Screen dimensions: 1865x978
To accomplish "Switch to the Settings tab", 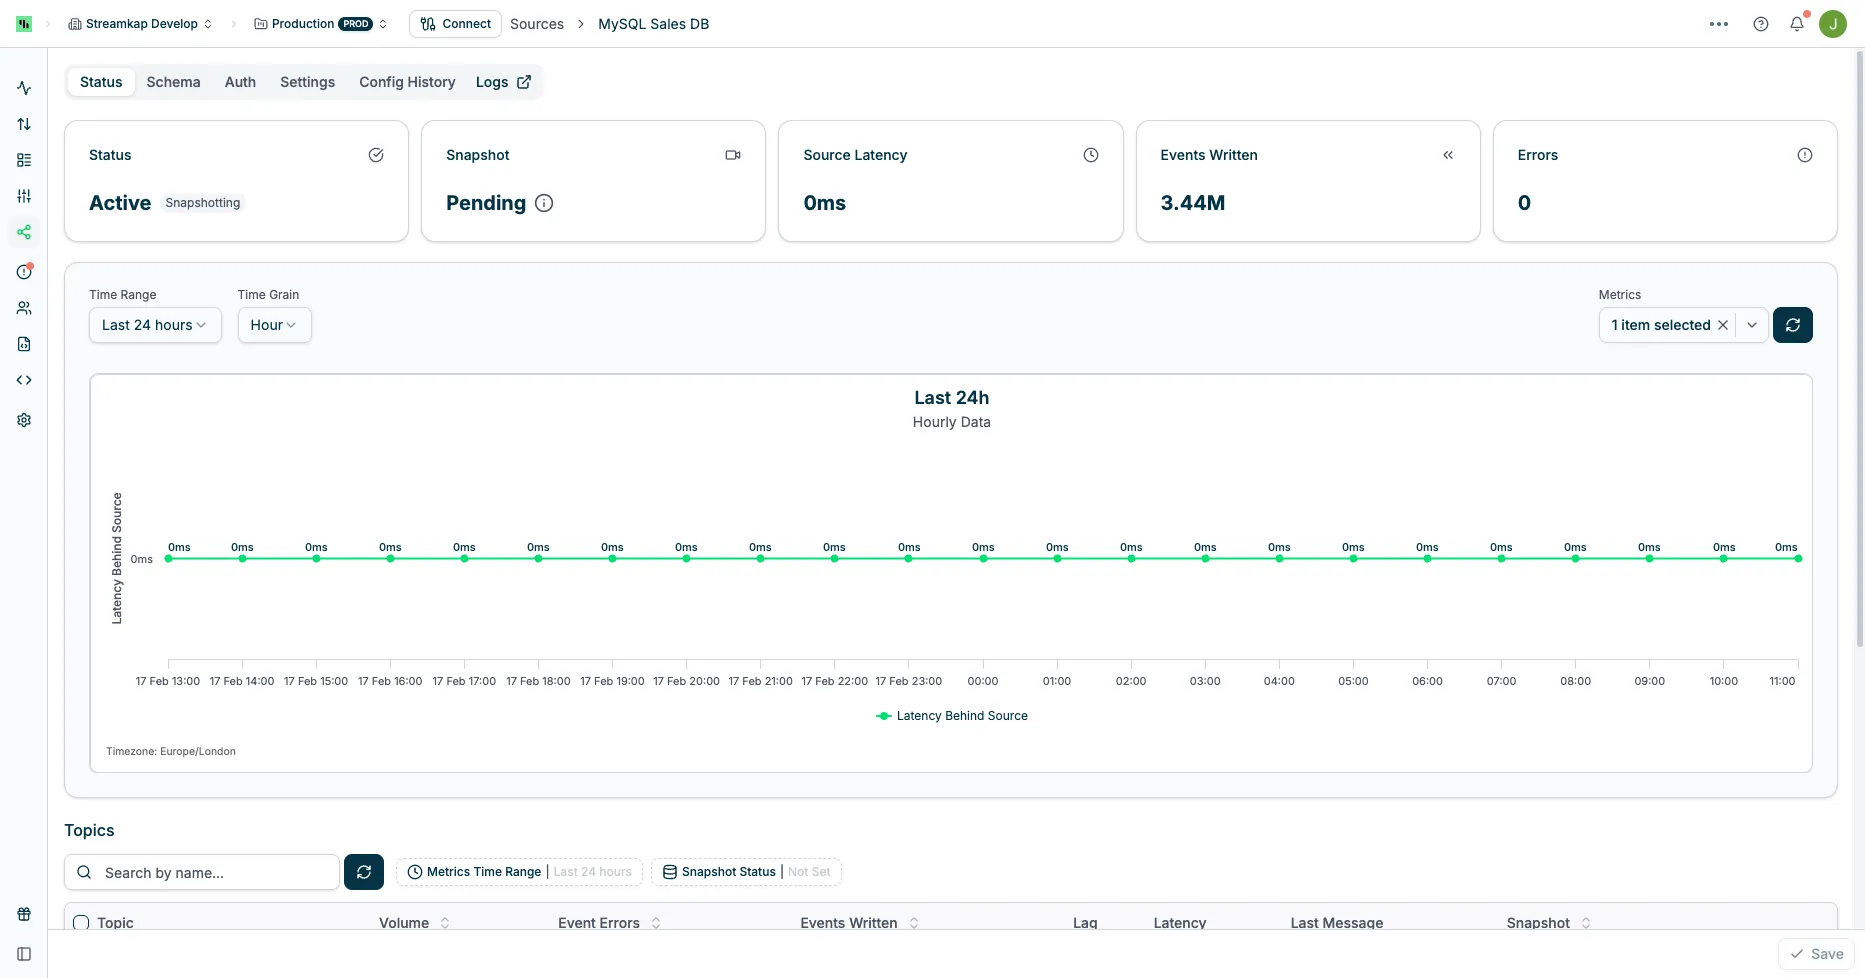I will click(307, 82).
